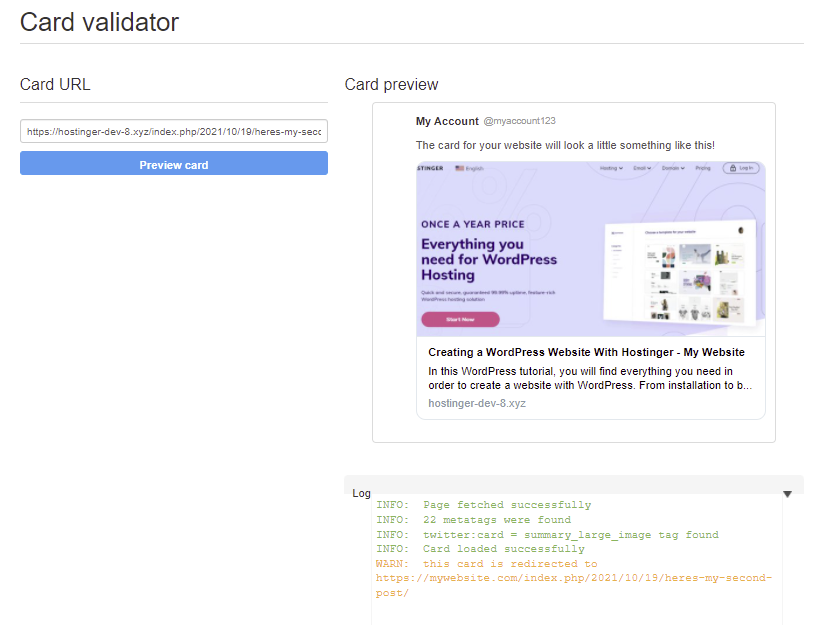The width and height of the screenshot is (824, 625).
Task: Click the Card validator heading
Action: tap(99, 22)
